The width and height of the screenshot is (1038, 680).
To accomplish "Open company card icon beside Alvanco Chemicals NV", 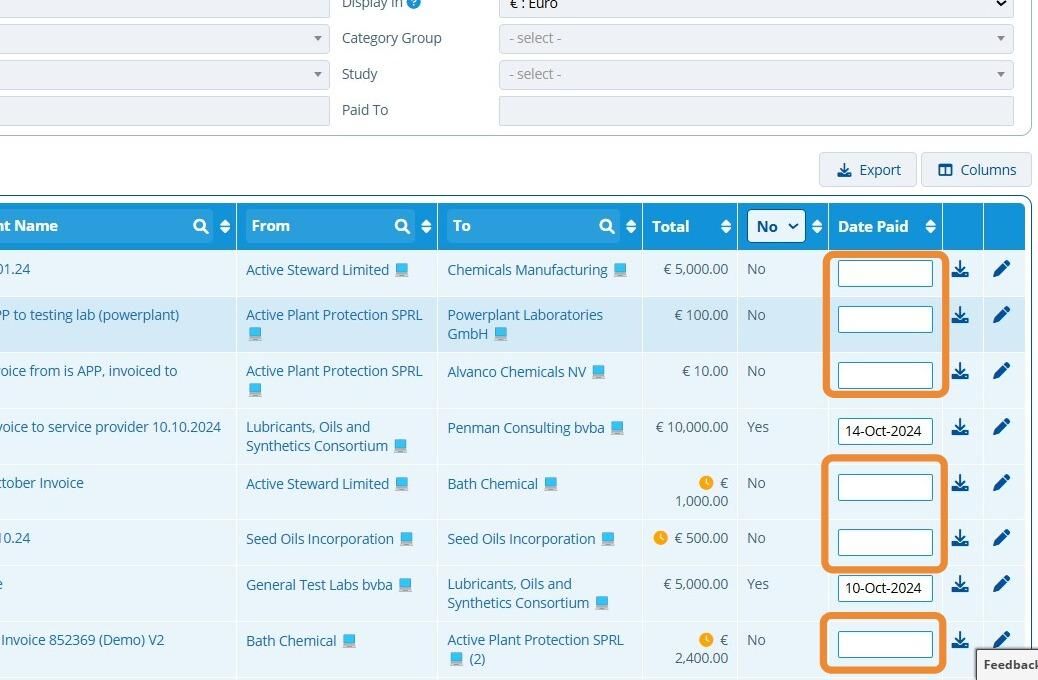I will pos(598,371).
